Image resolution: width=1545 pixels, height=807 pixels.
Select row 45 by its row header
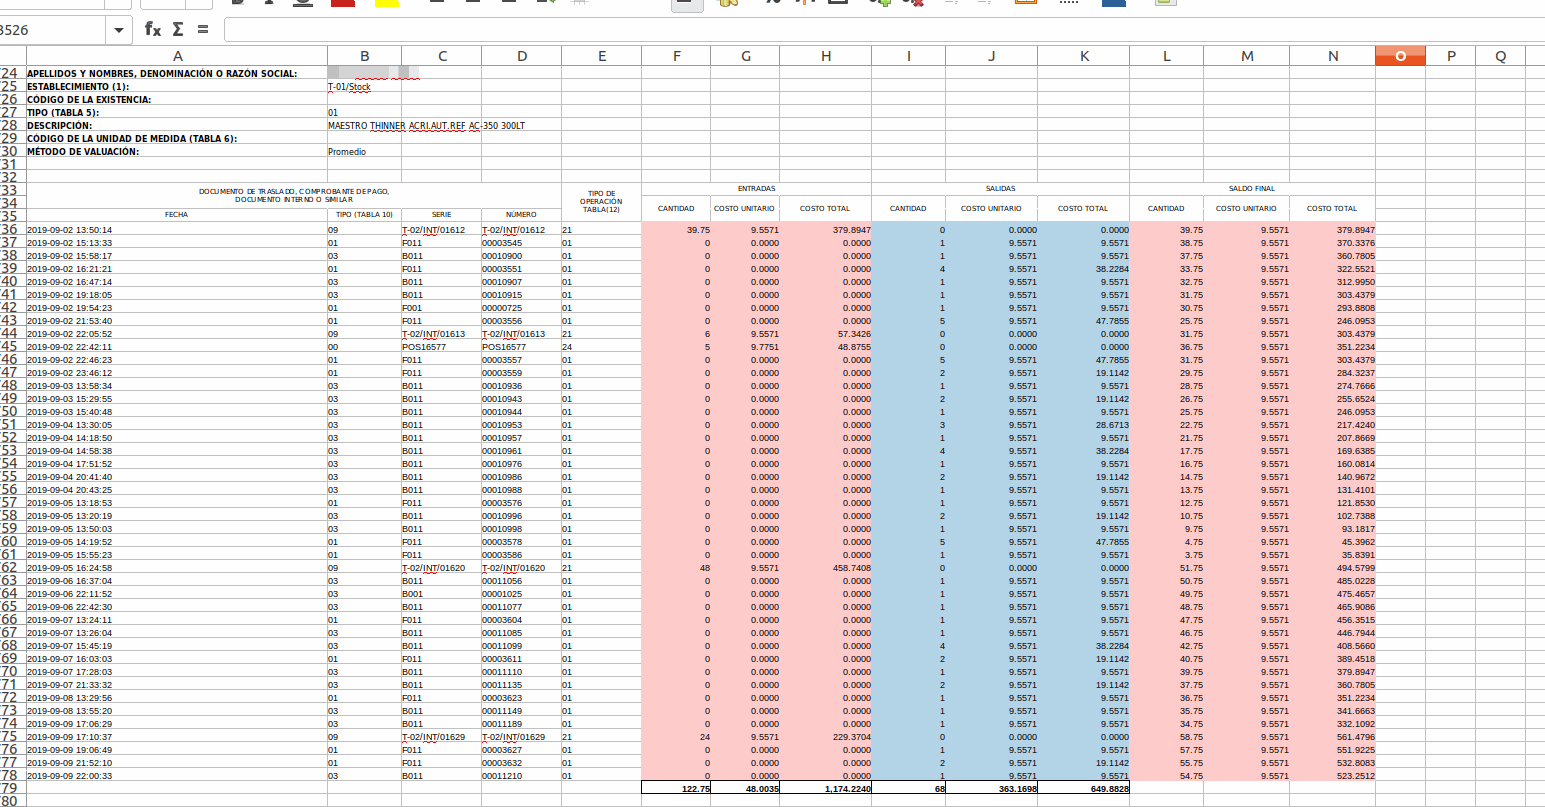pos(12,346)
